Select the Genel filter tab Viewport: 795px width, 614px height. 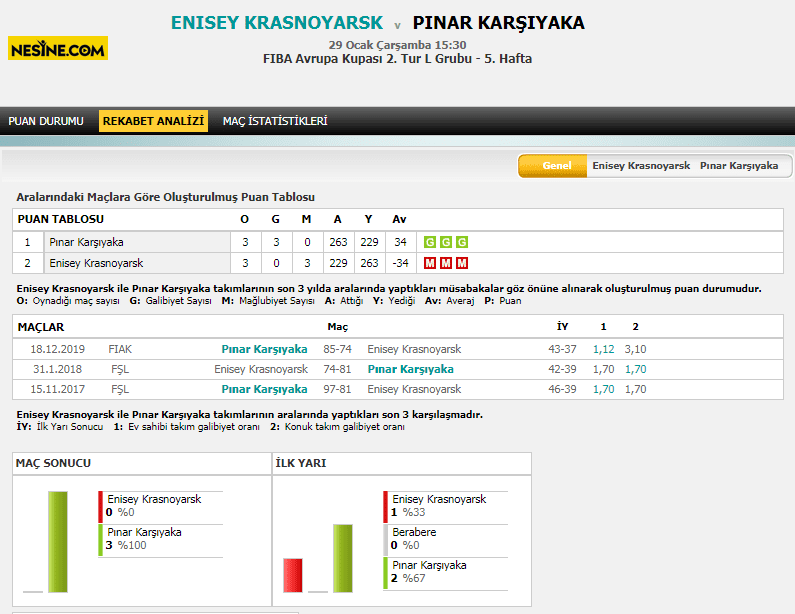(553, 166)
